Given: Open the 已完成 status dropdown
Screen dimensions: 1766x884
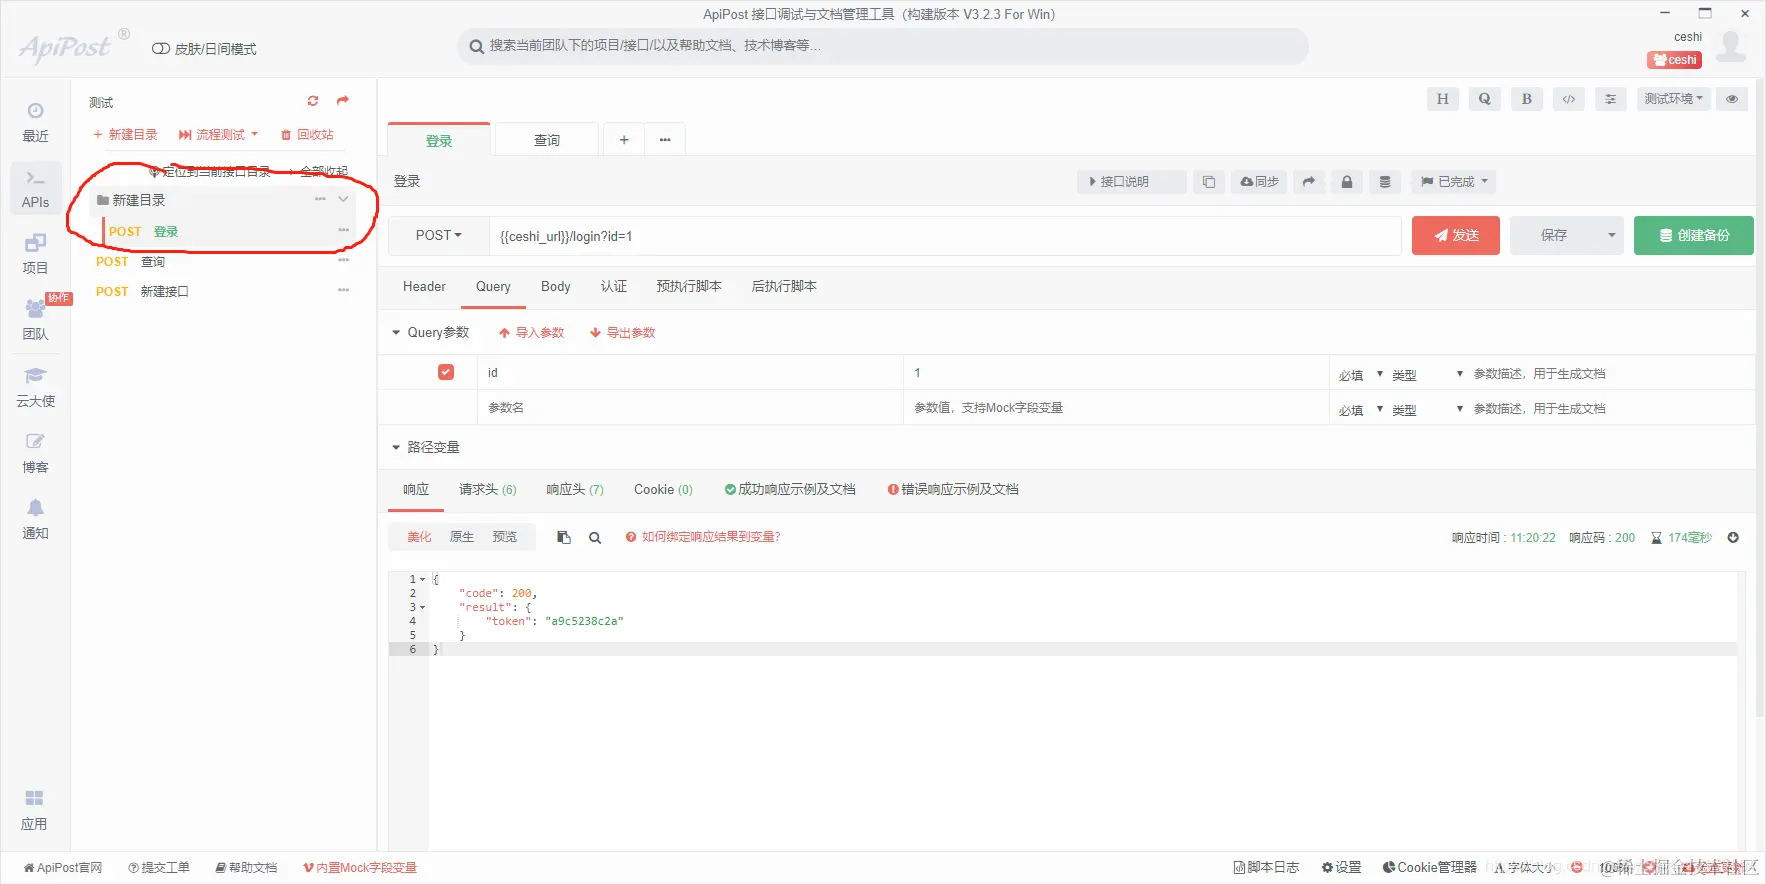Looking at the screenshot, I should 1455,182.
